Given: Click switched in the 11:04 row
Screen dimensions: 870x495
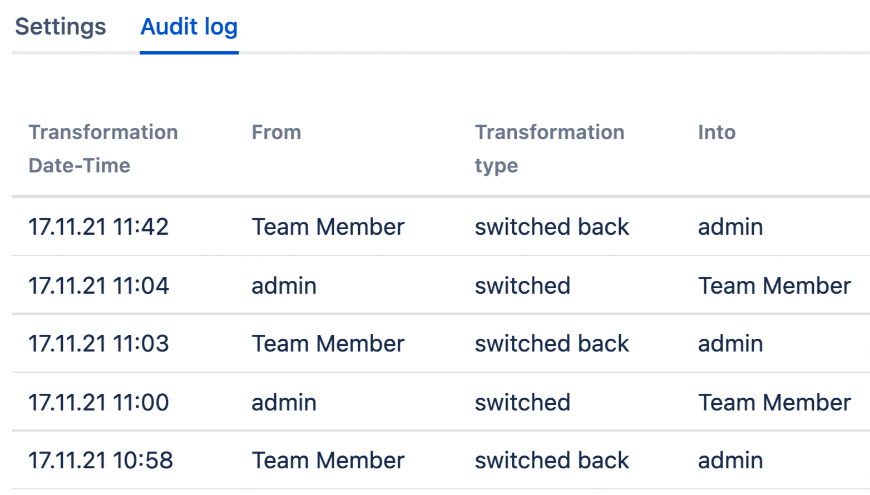Looking at the screenshot, I should pyautogui.click(x=522, y=286).
